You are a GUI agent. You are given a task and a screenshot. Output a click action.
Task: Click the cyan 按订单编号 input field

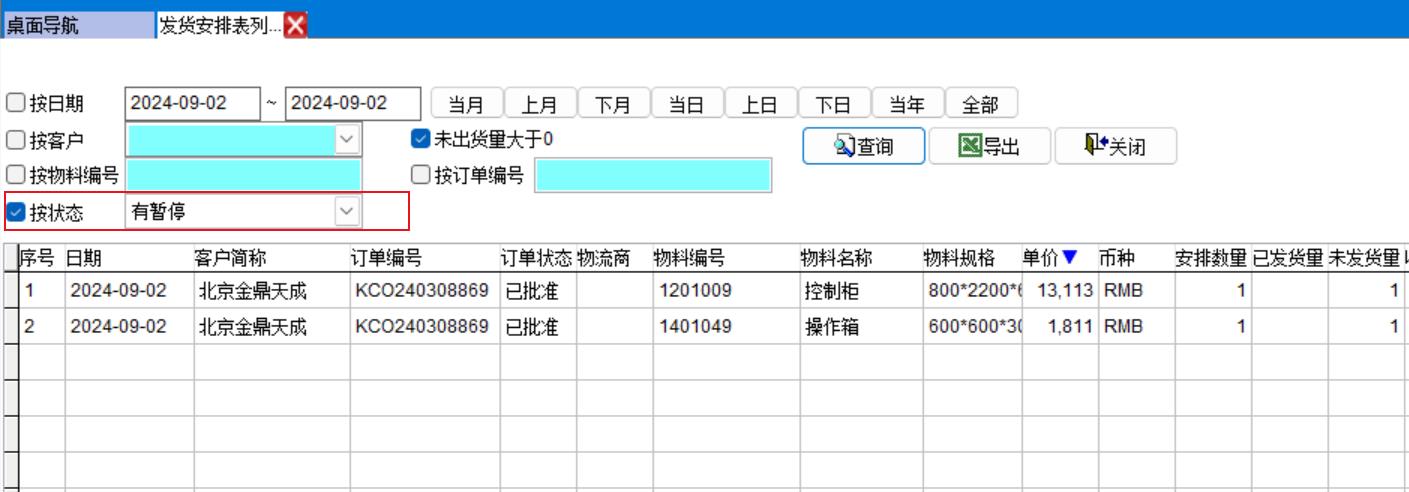(x=653, y=175)
